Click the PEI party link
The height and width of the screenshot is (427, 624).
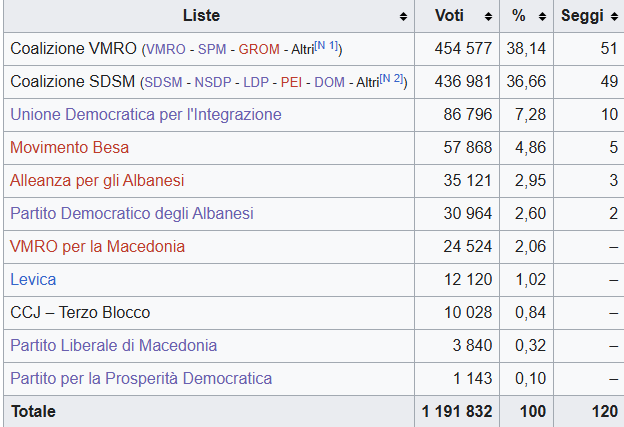(x=300, y=82)
